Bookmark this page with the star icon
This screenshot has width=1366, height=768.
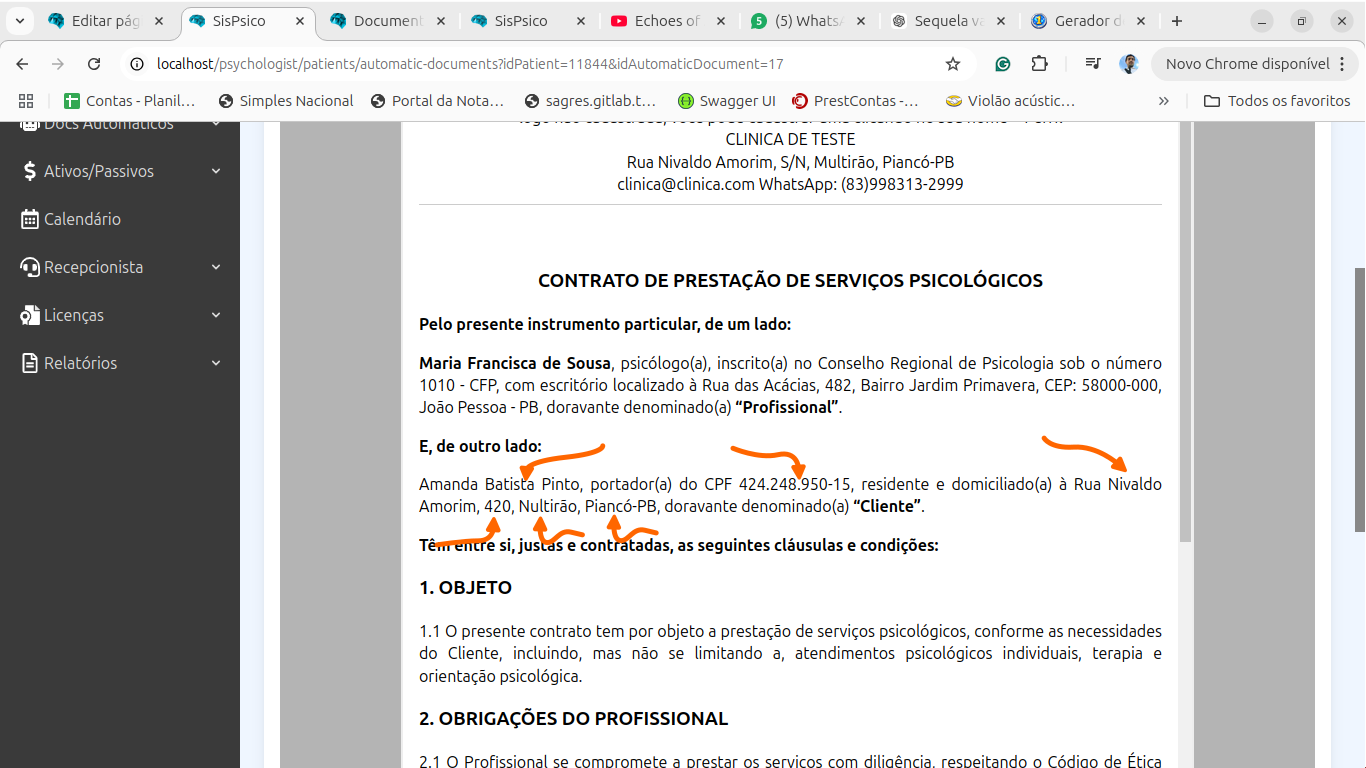pos(953,64)
